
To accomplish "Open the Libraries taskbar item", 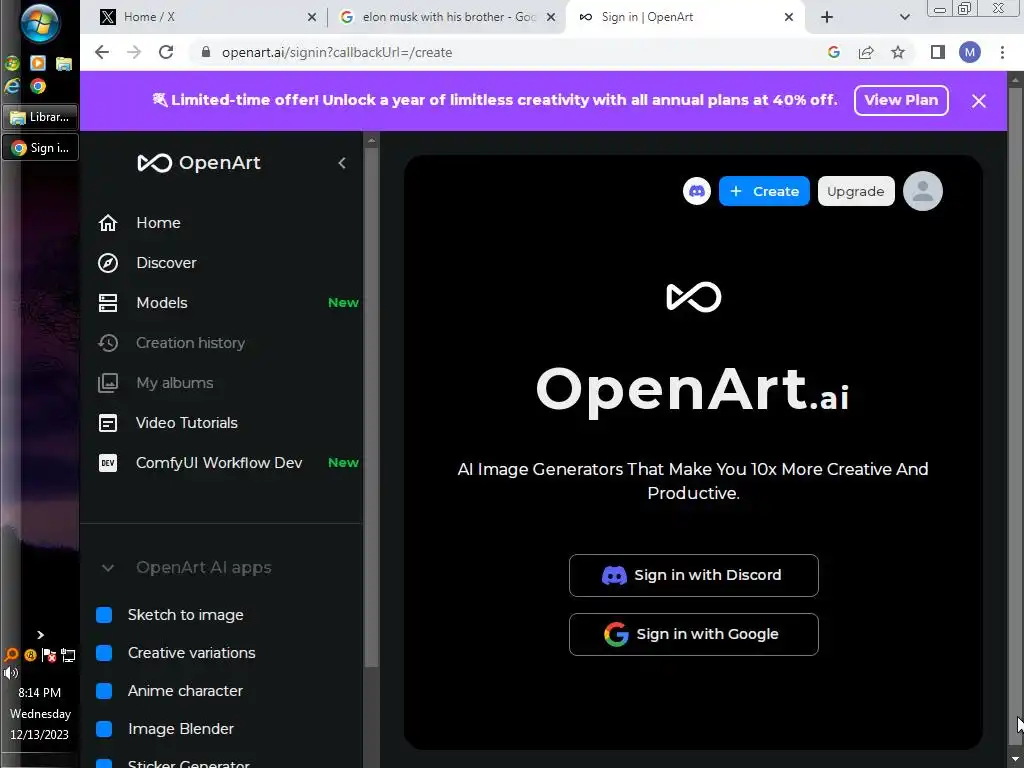I will [x=40, y=118].
